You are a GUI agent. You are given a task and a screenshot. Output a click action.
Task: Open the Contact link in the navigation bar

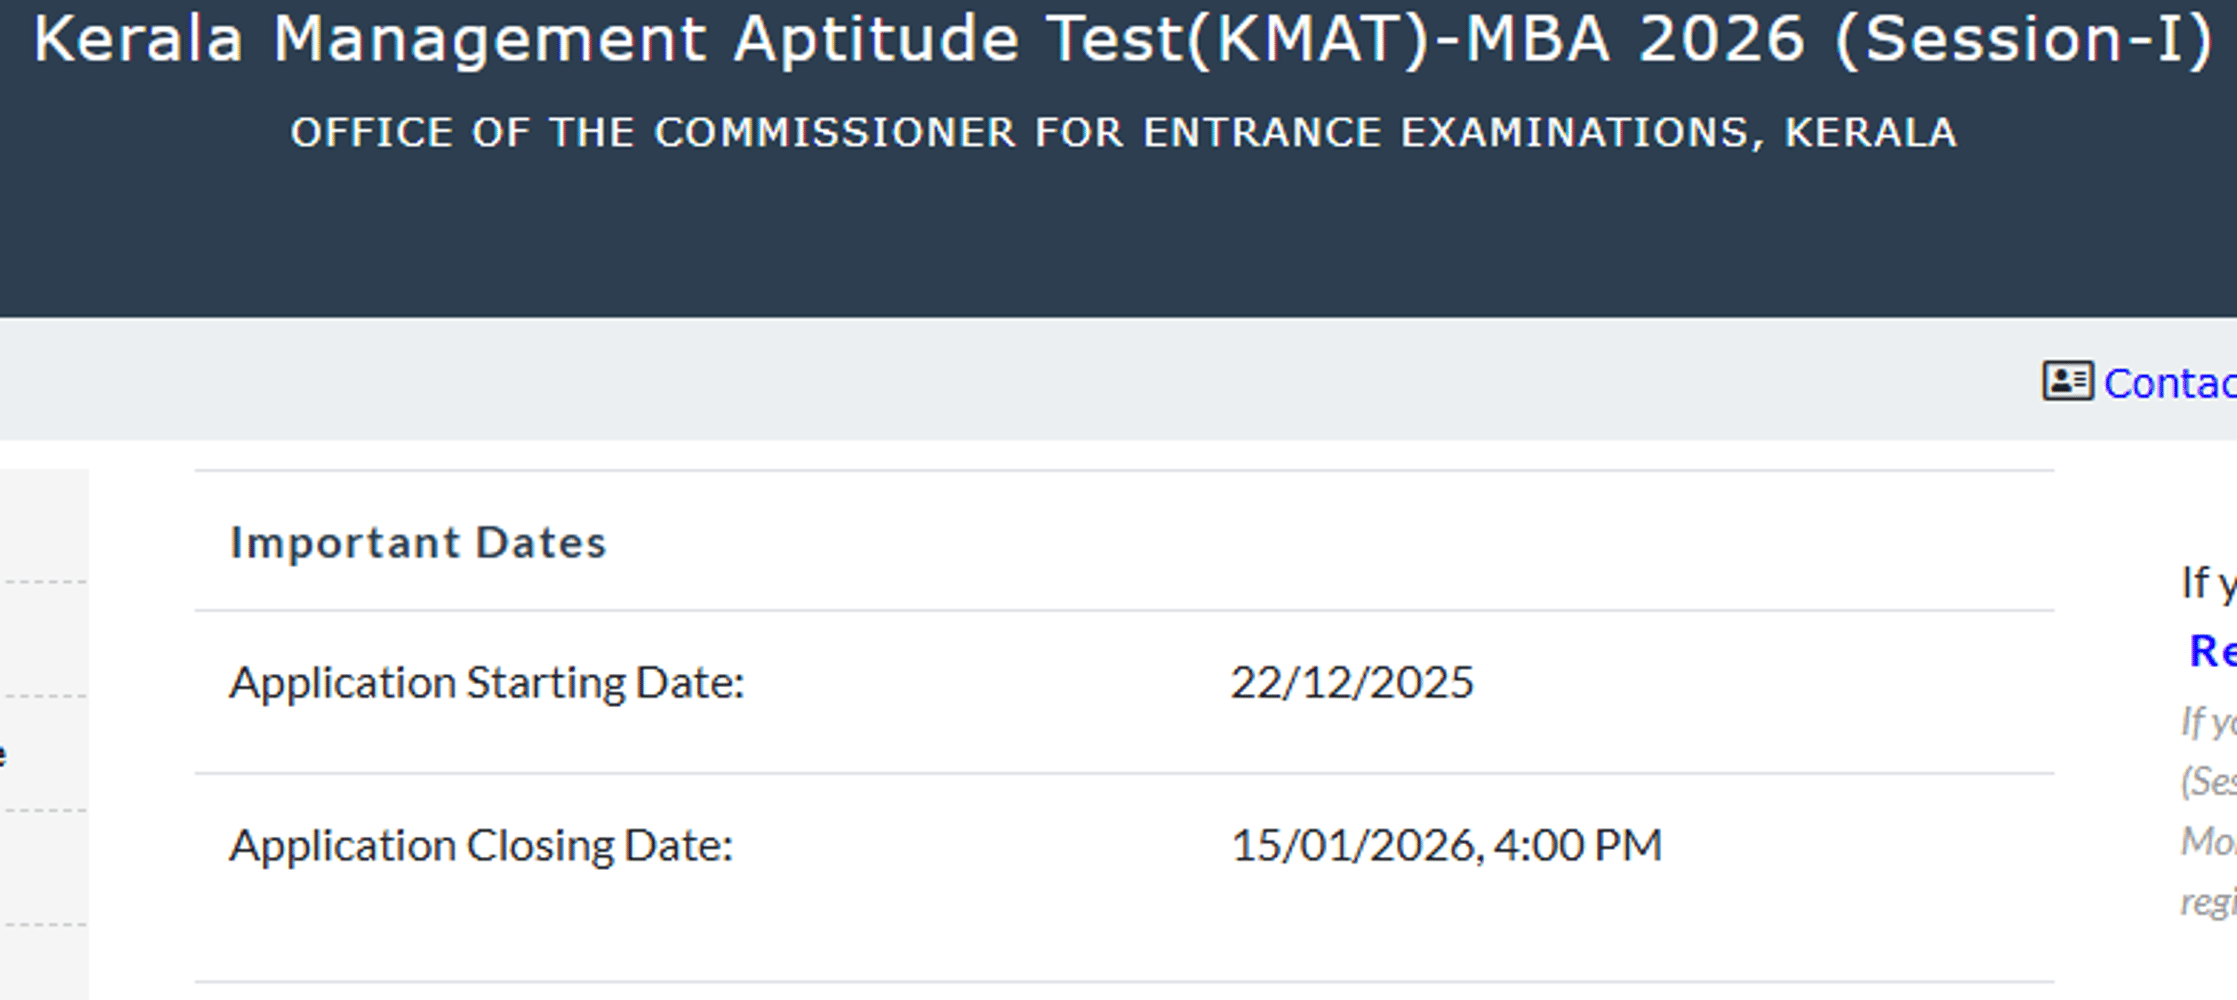pos(2168,383)
